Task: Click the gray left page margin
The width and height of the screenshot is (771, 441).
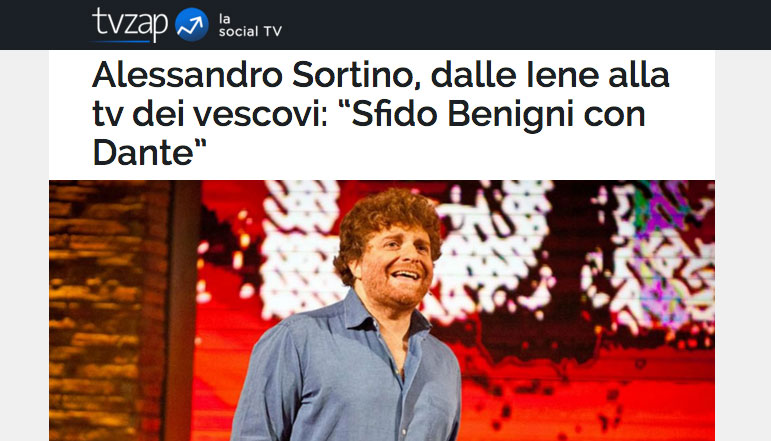Action: (24, 245)
